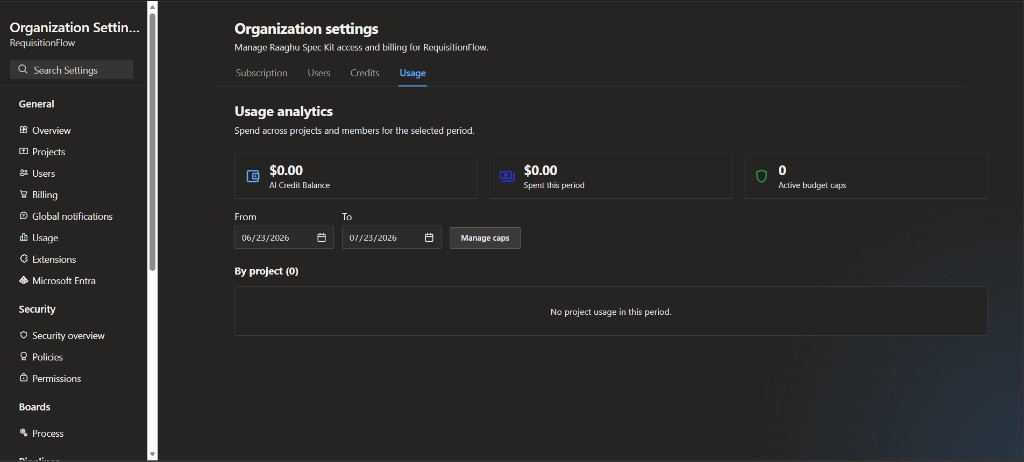The width and height of the screenshot is (1024, 462).
Task: Click the Active budget caps shield icon
Action: (761, 176)
